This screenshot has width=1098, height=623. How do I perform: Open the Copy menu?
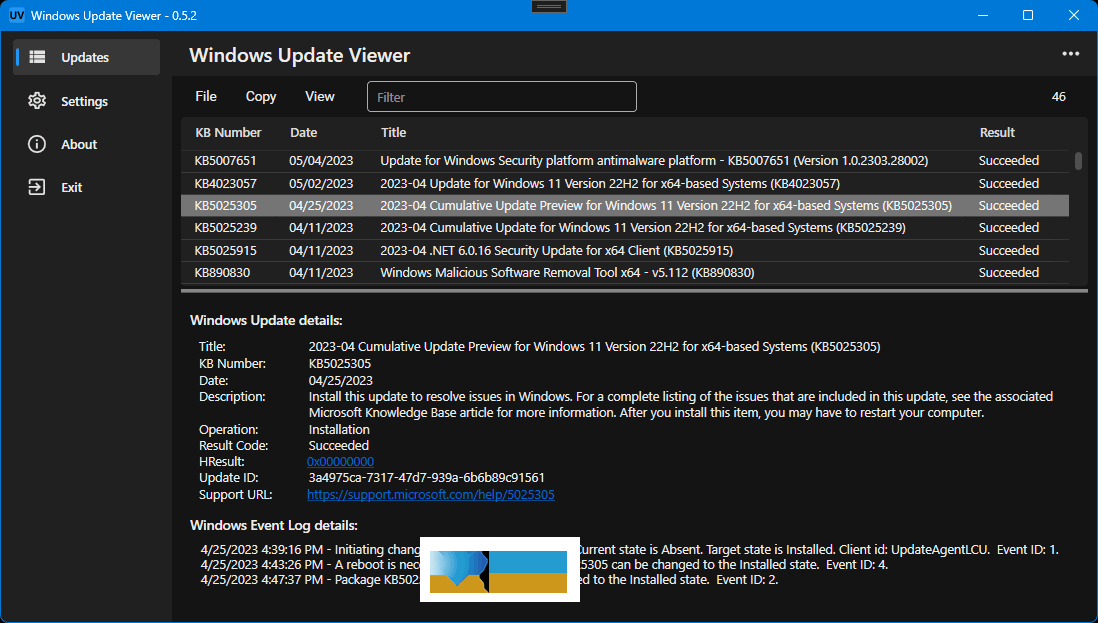pos(260,97)
